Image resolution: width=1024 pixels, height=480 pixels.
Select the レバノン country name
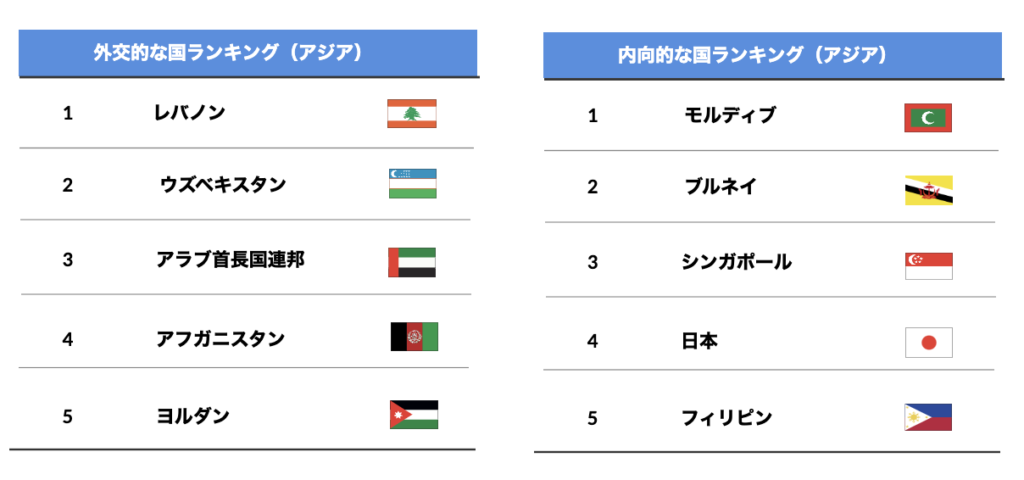(190, 113)
